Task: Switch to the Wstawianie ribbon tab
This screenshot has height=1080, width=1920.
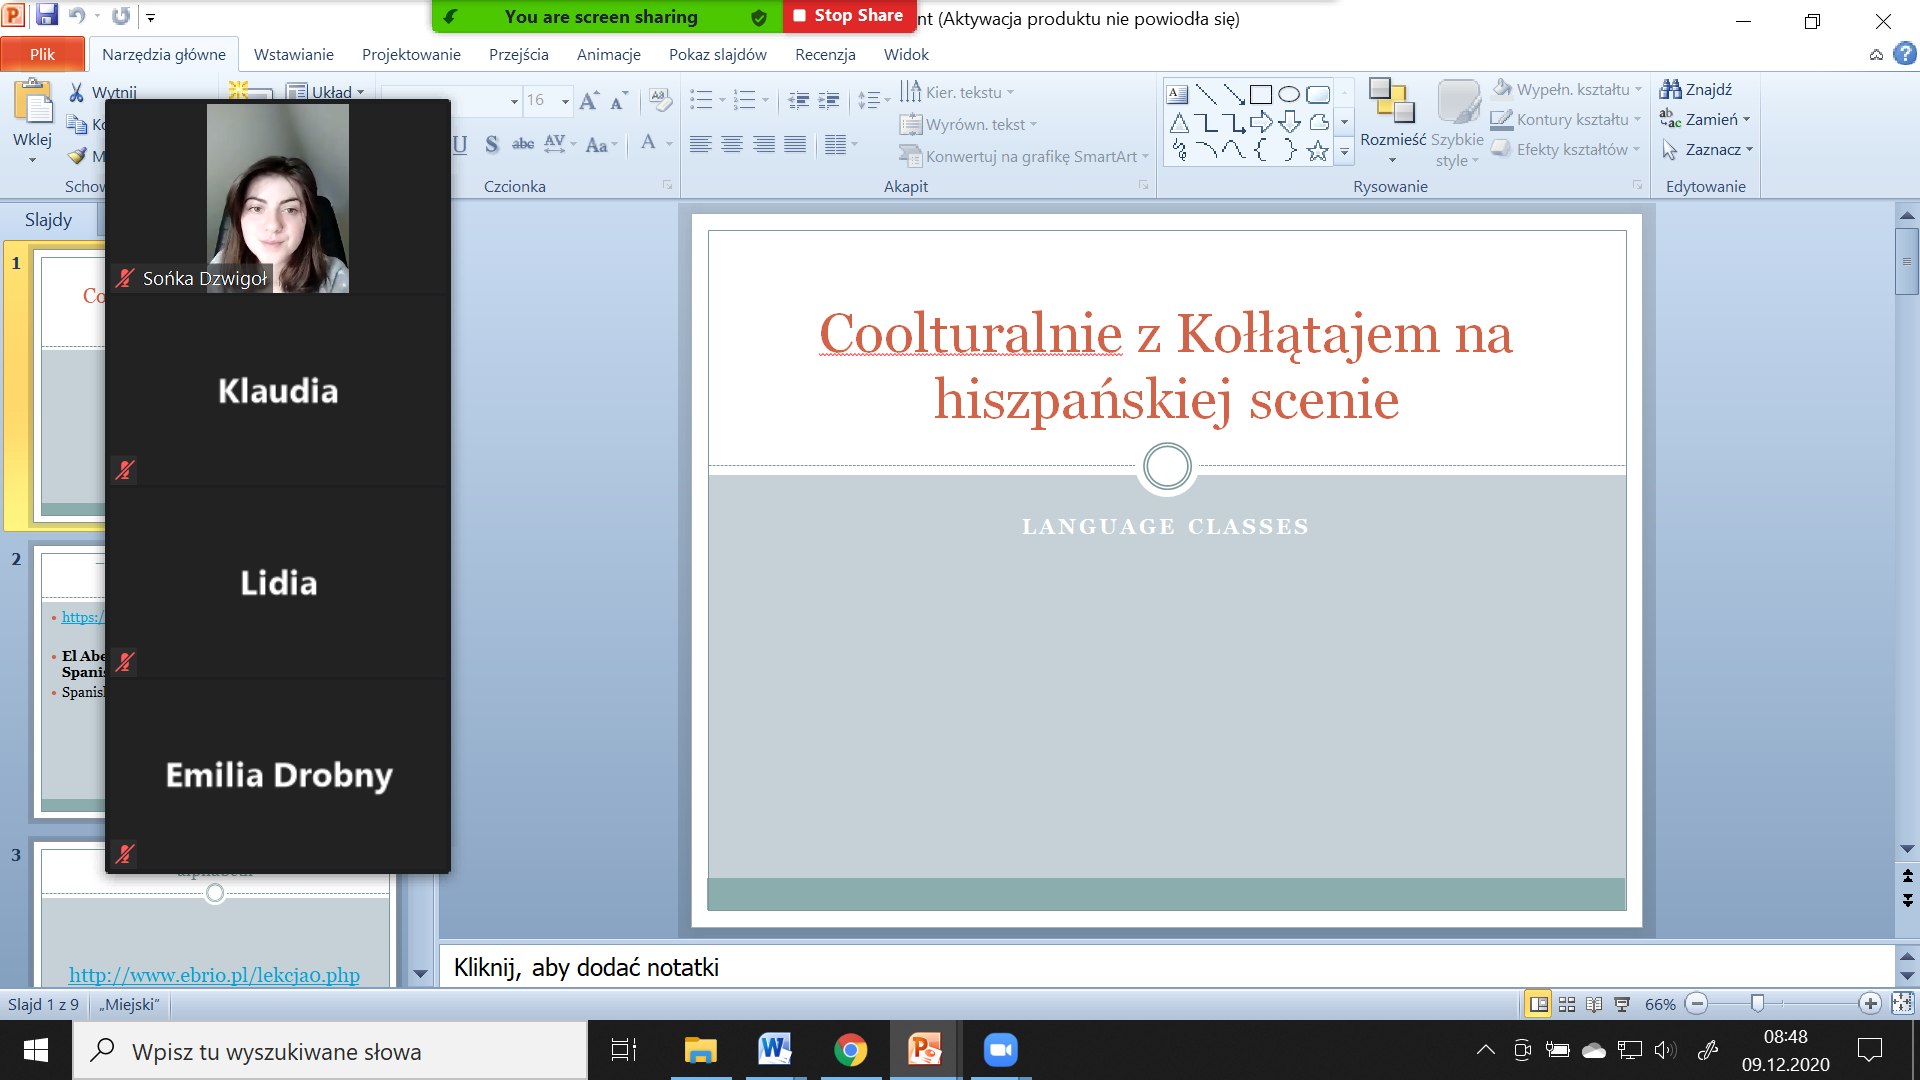Action: (293, 54)
